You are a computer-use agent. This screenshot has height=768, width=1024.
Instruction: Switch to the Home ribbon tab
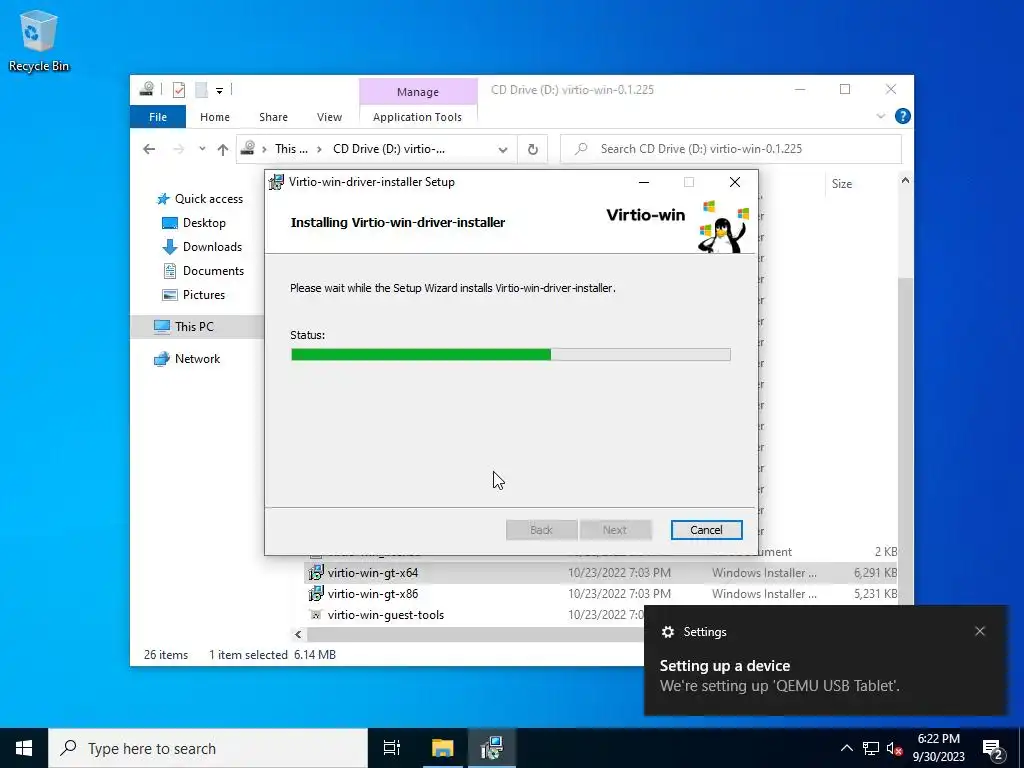(x=215, y=117)
